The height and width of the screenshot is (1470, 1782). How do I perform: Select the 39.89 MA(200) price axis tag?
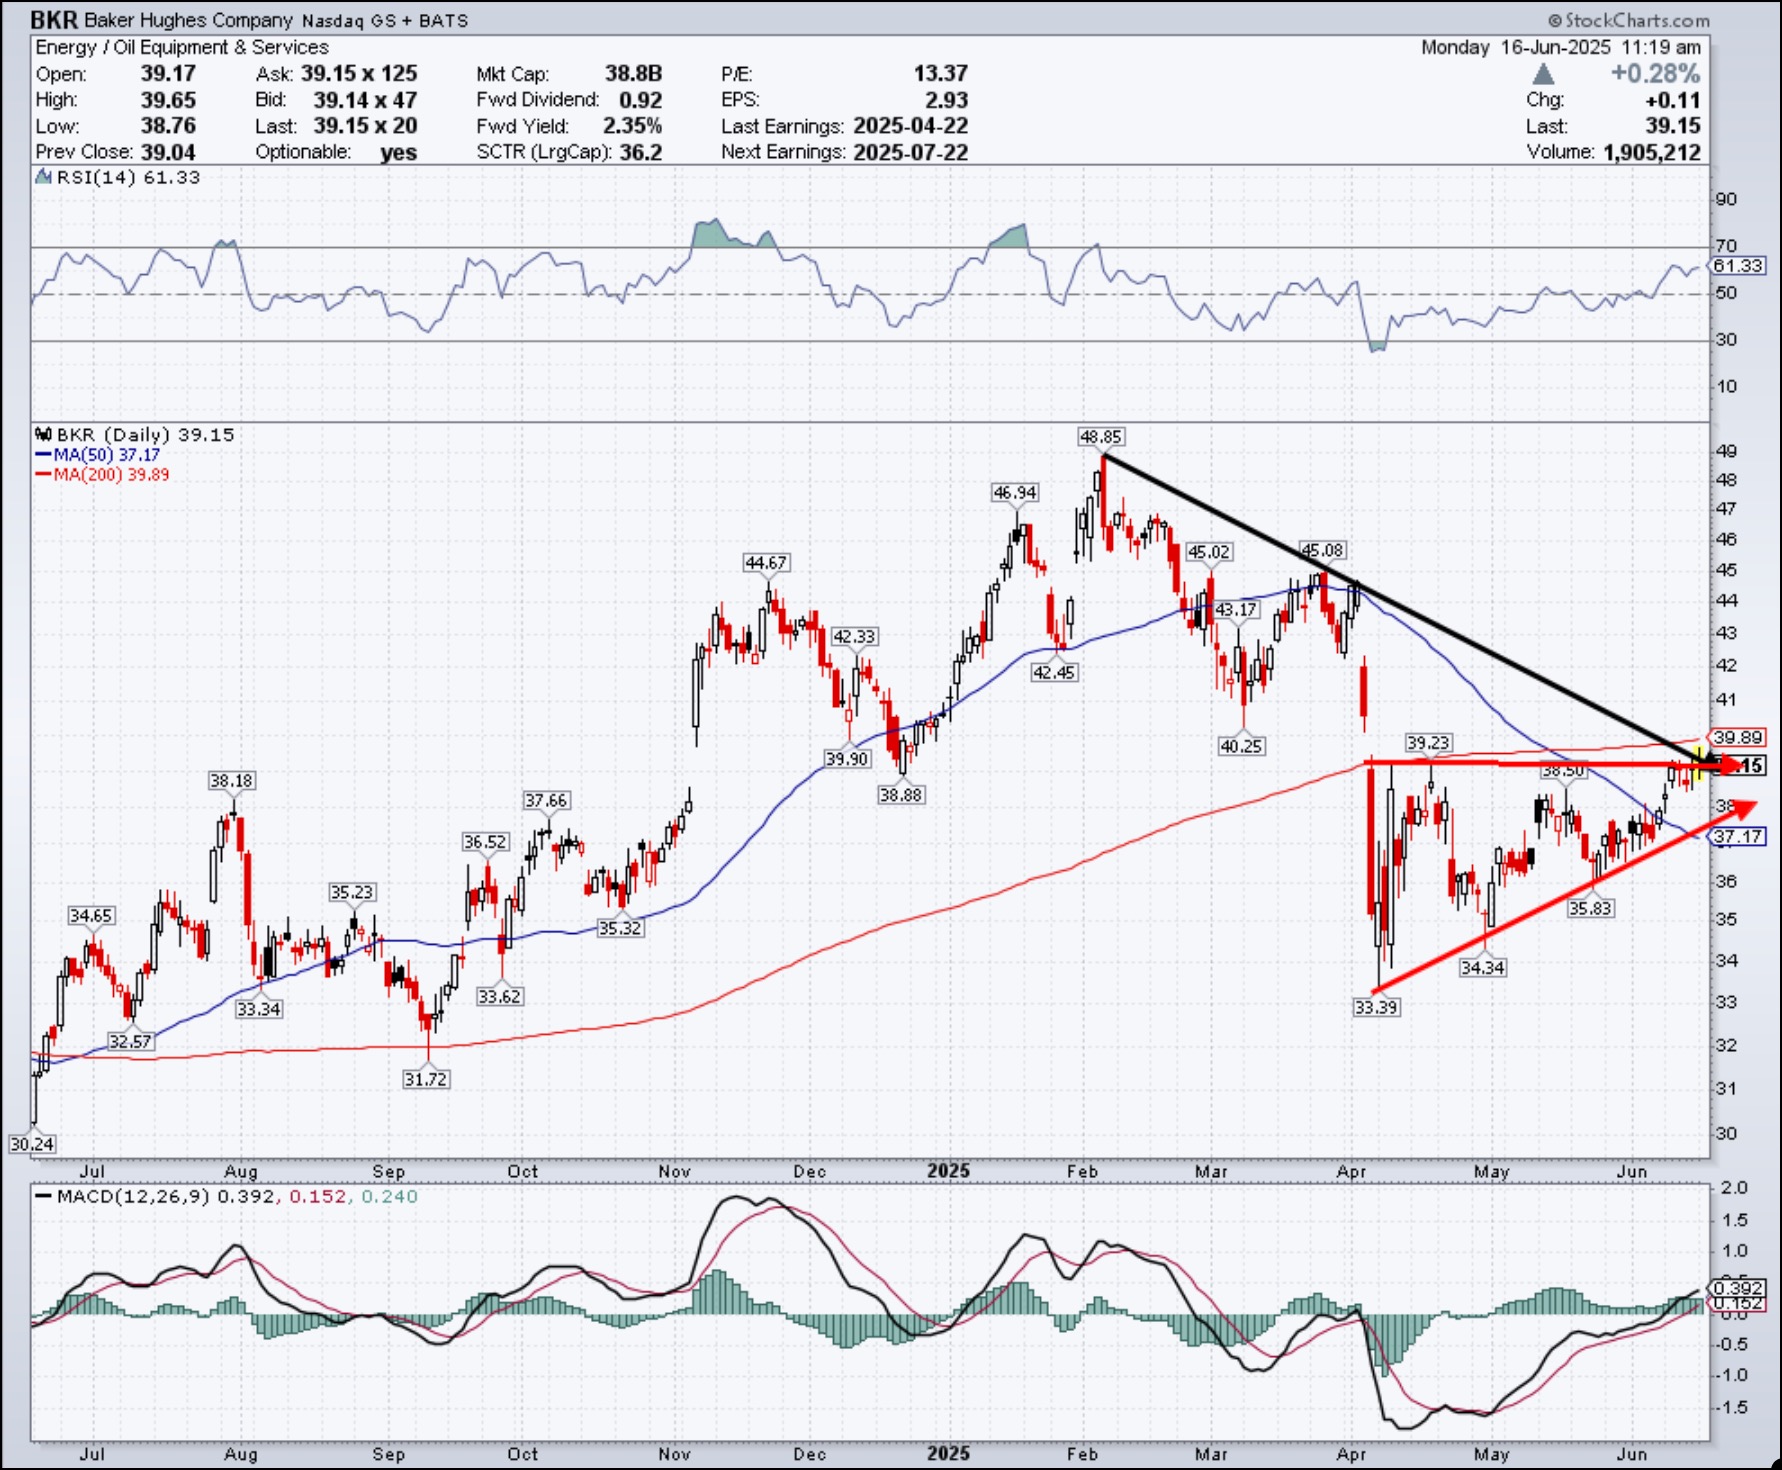pos(1738,738)
